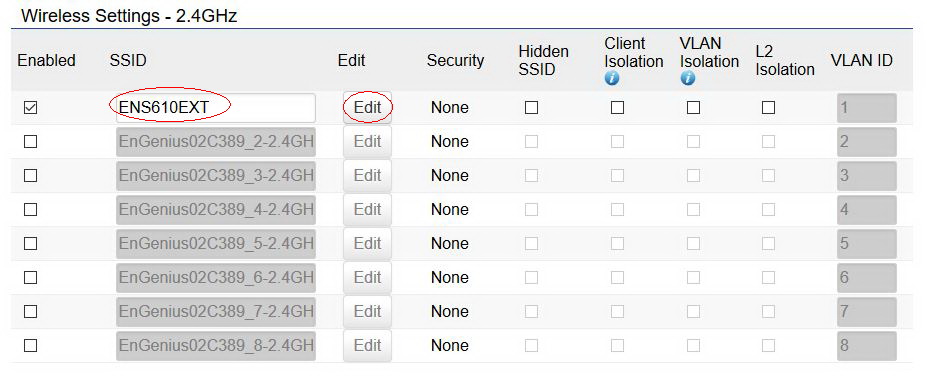This screenshot has height=378, width=927.
Task: Click Edit button for EnGenius02C389_2-2.4GHz row
Action: click(x=367, y=141)
